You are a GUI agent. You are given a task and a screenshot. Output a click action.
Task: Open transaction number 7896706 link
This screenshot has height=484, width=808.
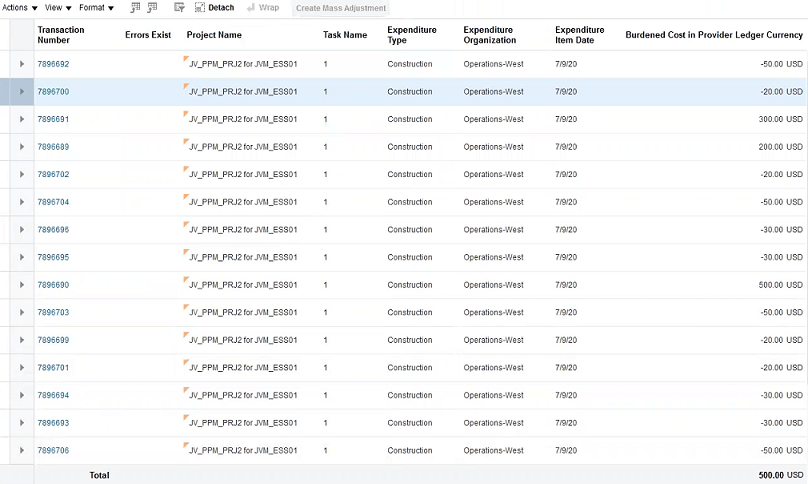53,450
